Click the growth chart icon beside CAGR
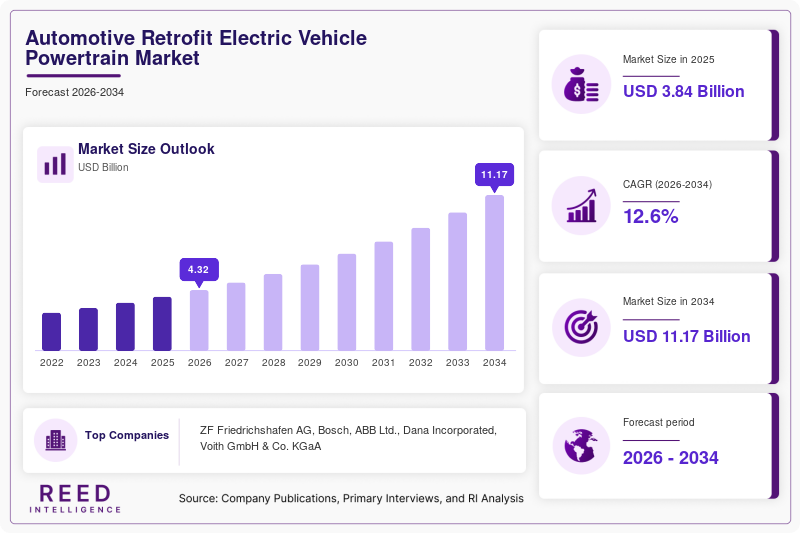 coord(581,206)
